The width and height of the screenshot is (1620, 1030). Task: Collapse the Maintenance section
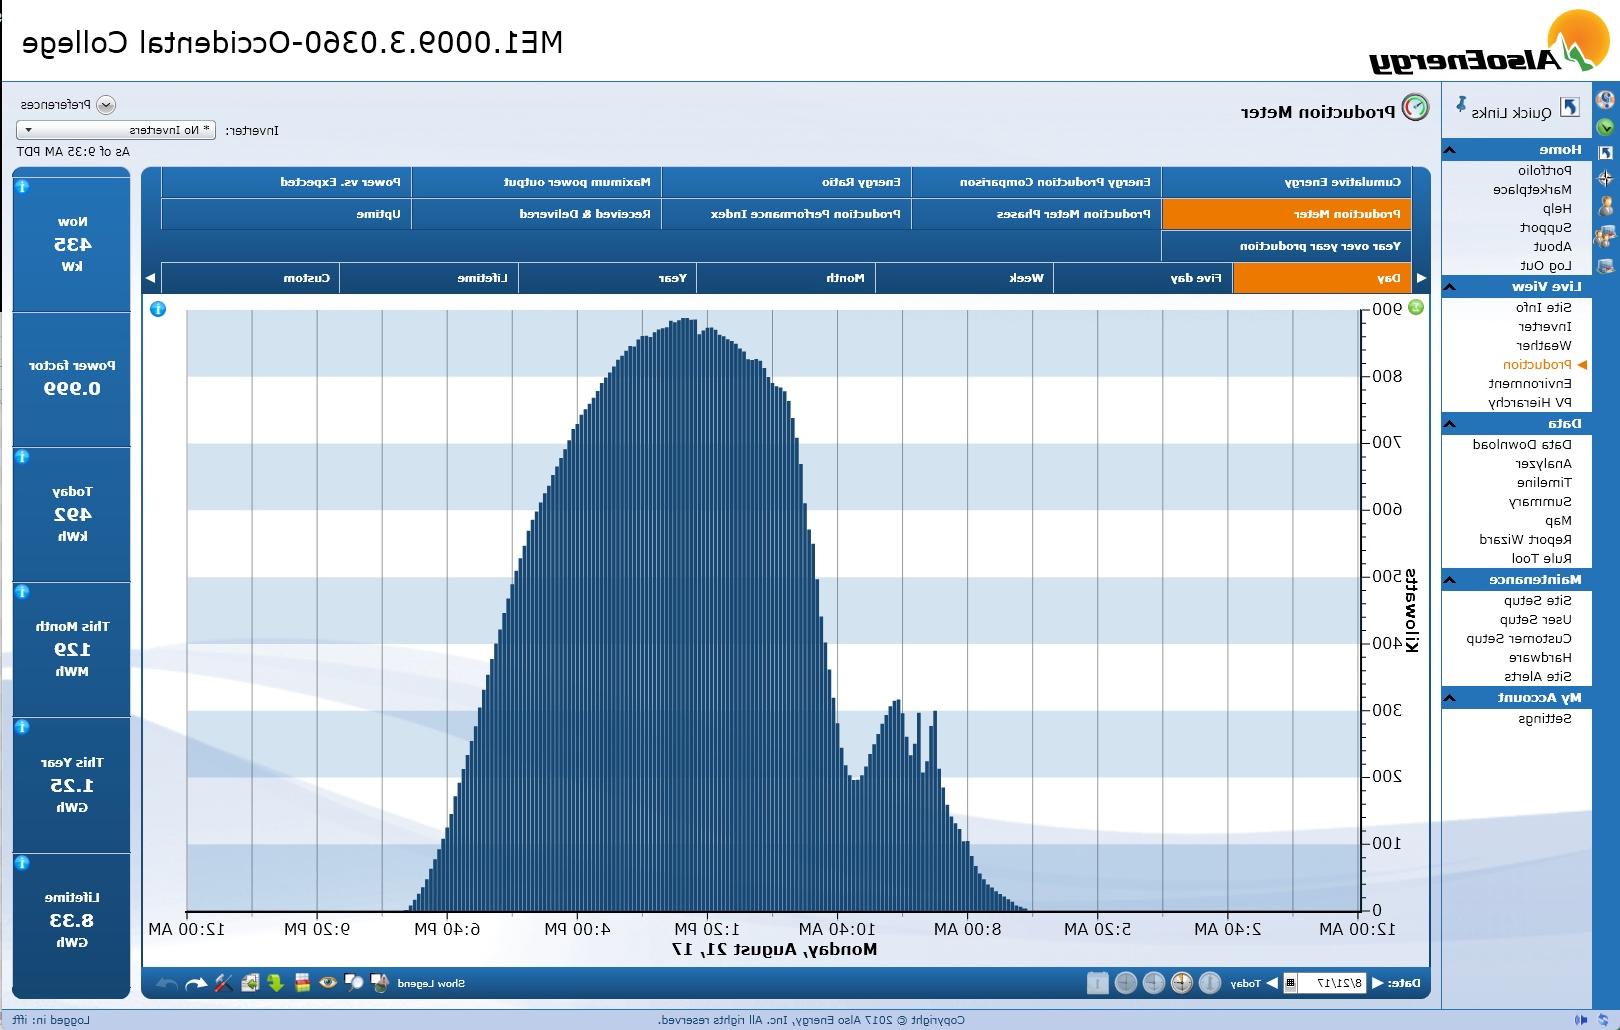(1450, 580)
